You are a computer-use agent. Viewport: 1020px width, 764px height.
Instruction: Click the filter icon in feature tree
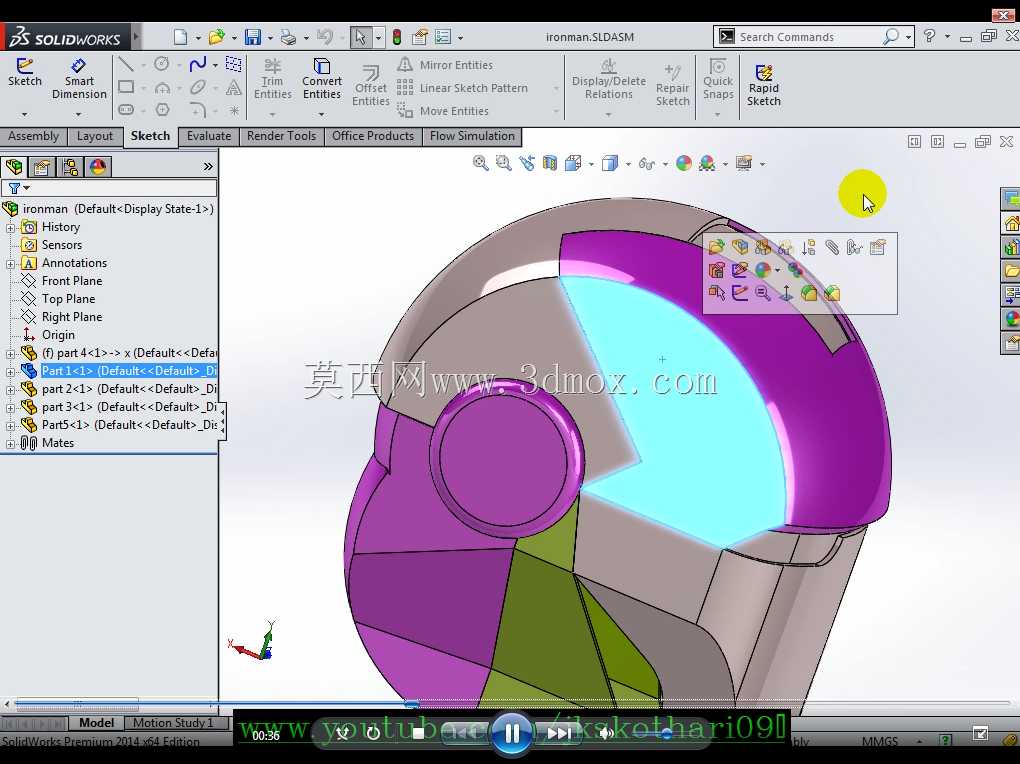tap(14, 188)
